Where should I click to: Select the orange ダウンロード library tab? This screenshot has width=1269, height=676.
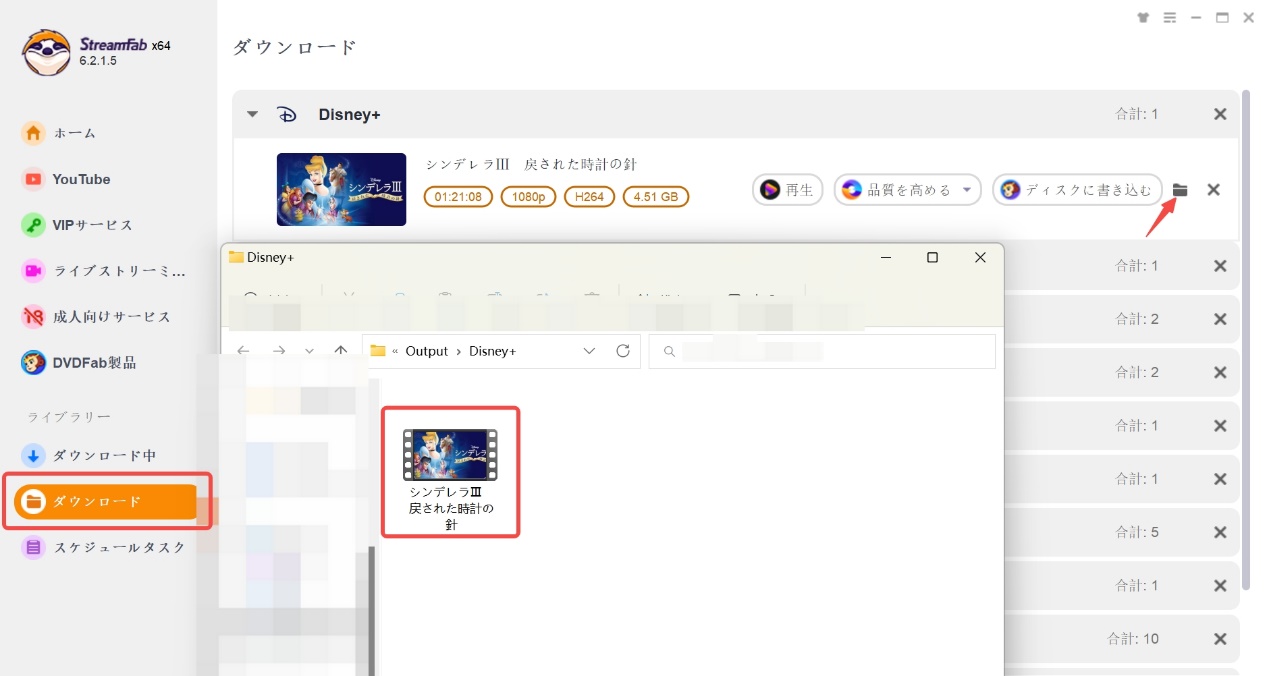(x=106, y=502)
